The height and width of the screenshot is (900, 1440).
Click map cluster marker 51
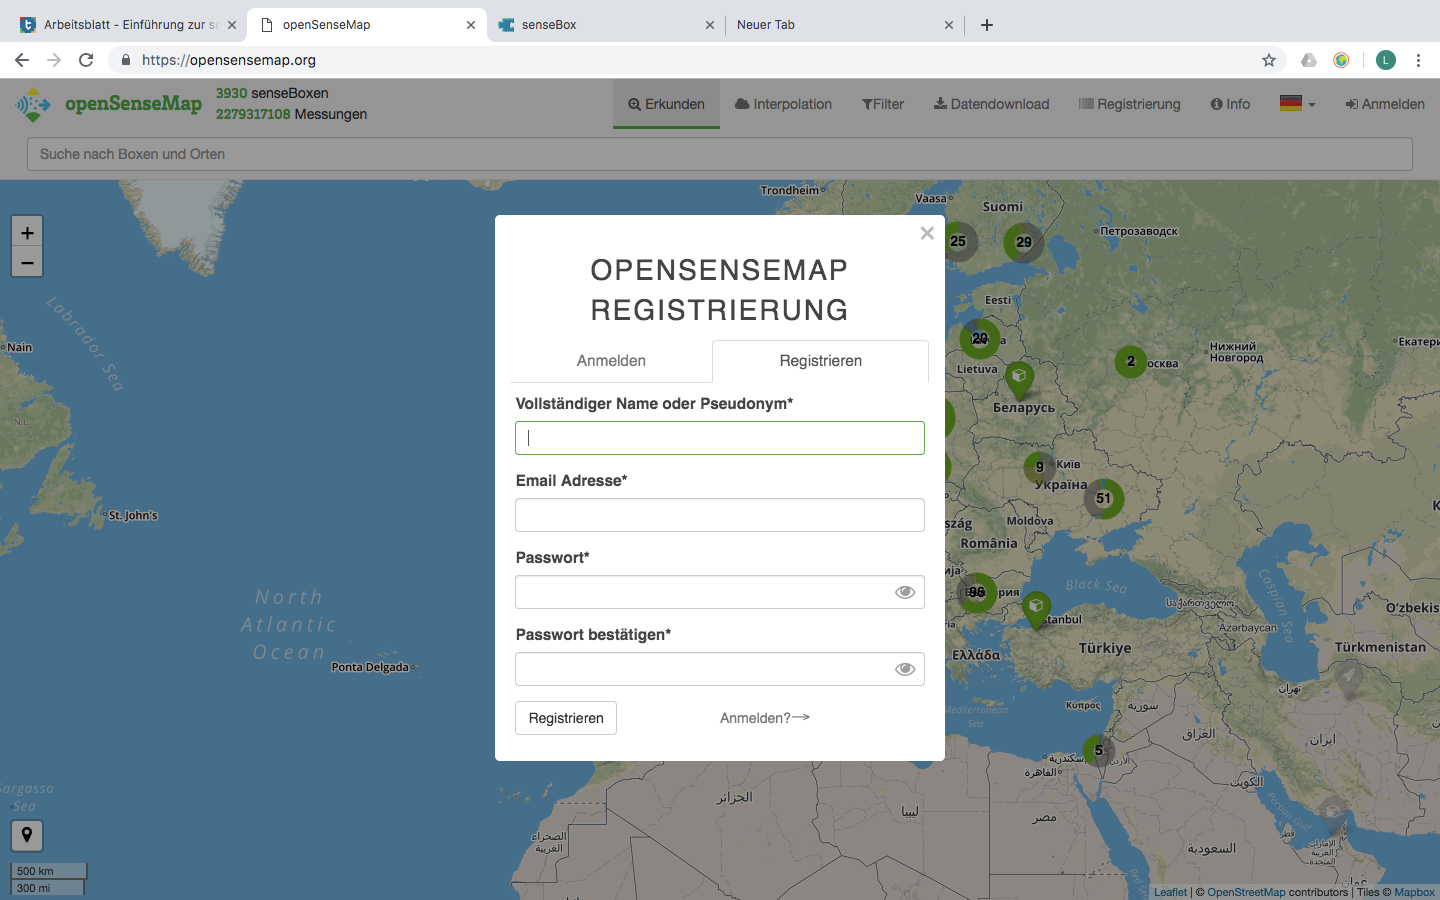coord(1103,498)
